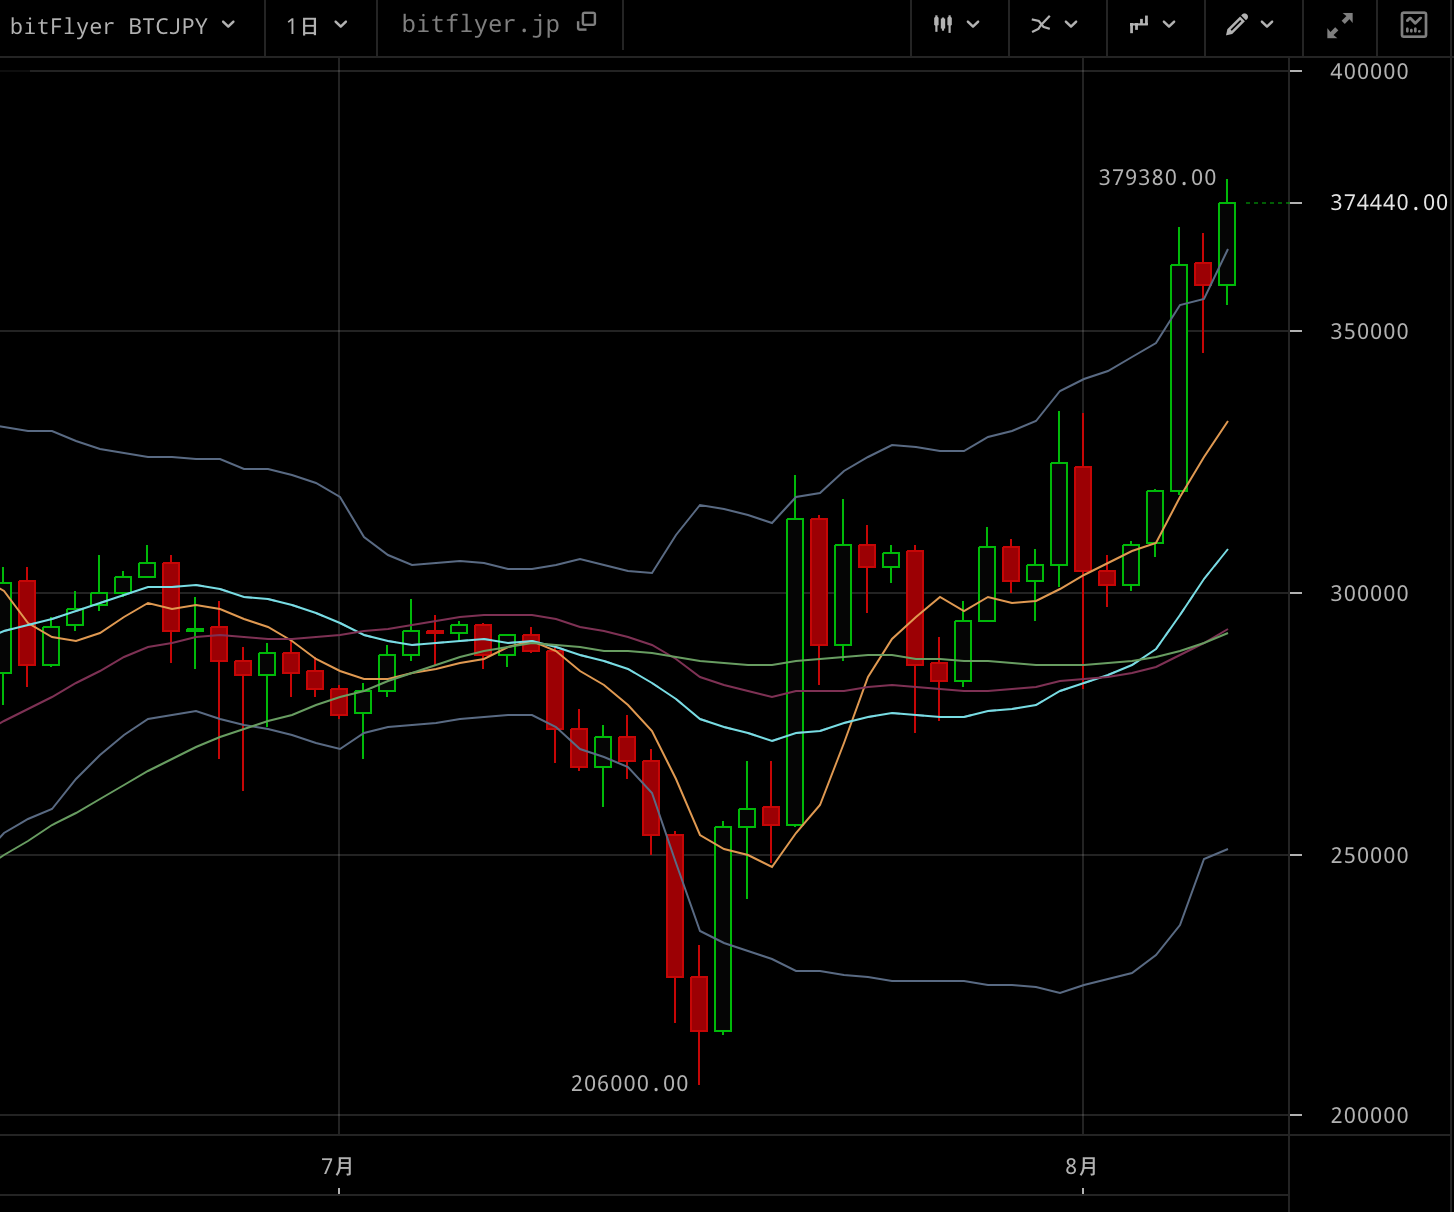Open the step-line chart tool menu
Image resolution: width=1454 pixels, height=1212 pixels.
click(x=1152, y=25)
